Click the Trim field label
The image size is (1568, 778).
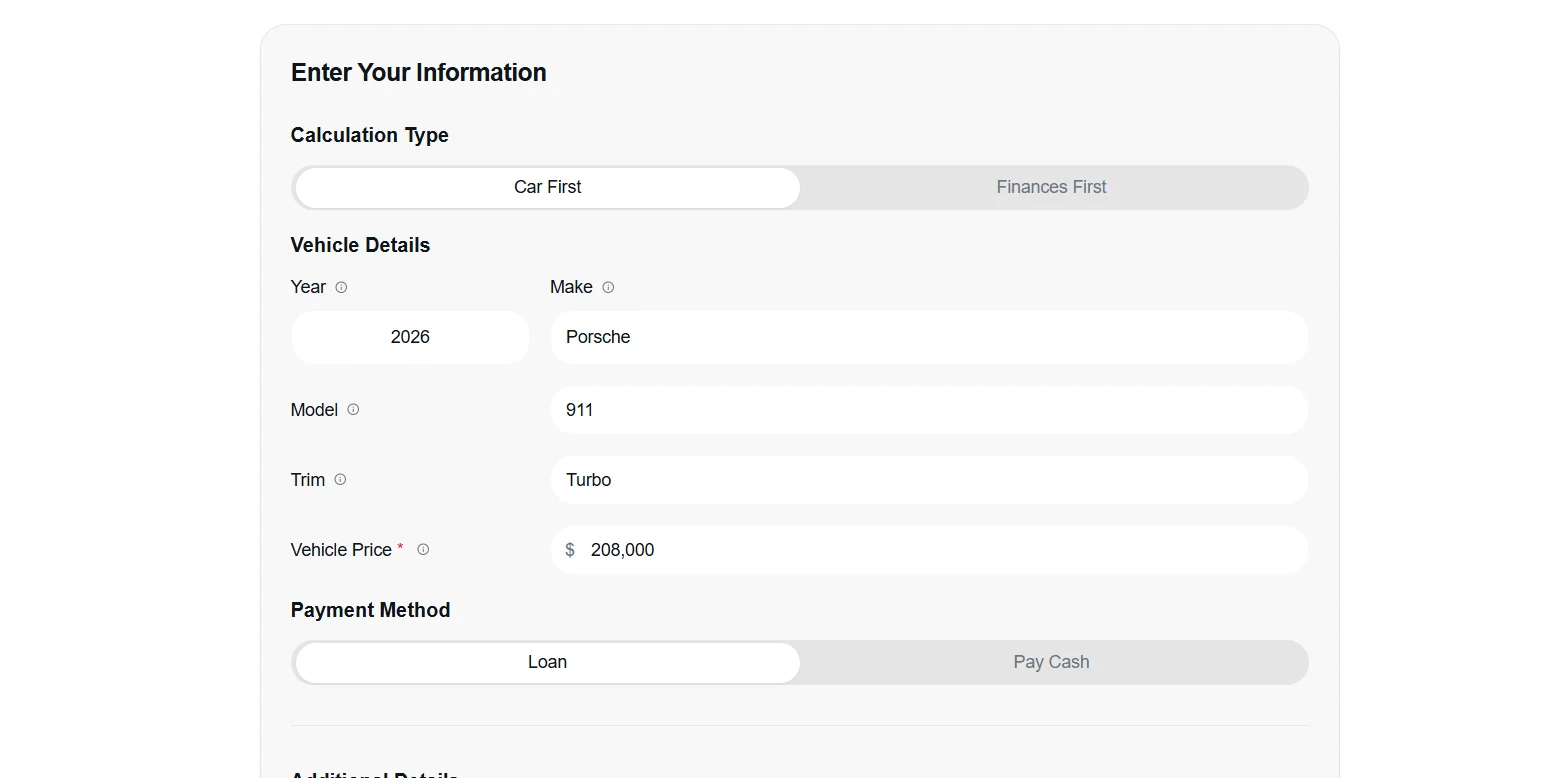(308, 480)
